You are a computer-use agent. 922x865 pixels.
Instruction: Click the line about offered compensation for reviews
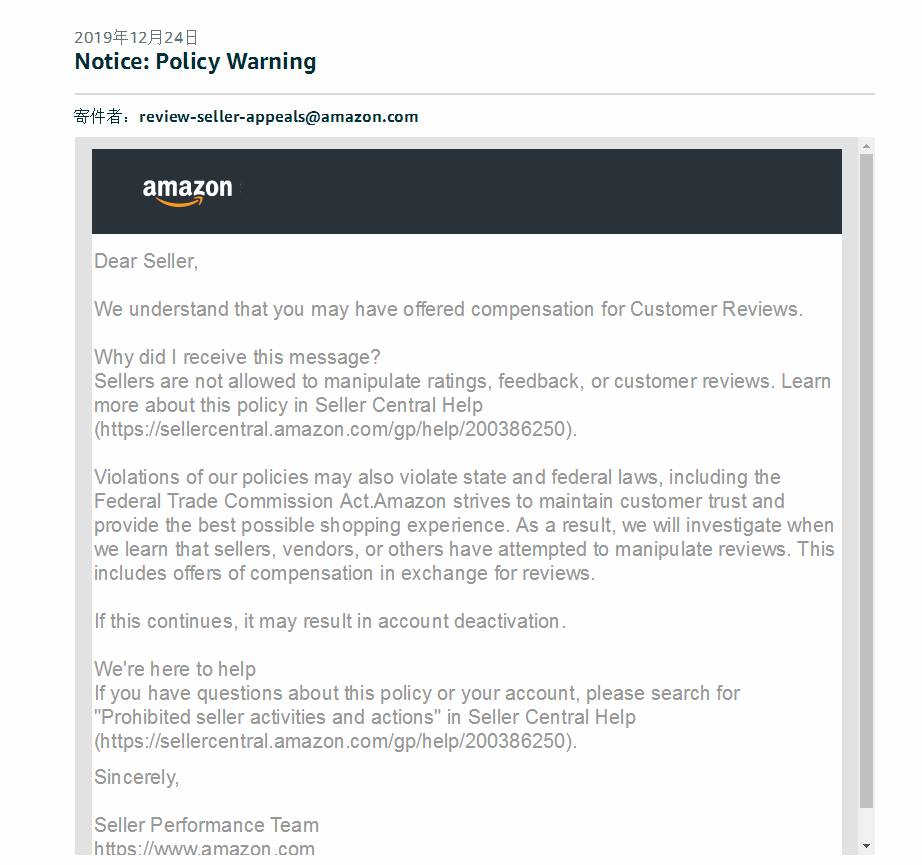[448, 309]
